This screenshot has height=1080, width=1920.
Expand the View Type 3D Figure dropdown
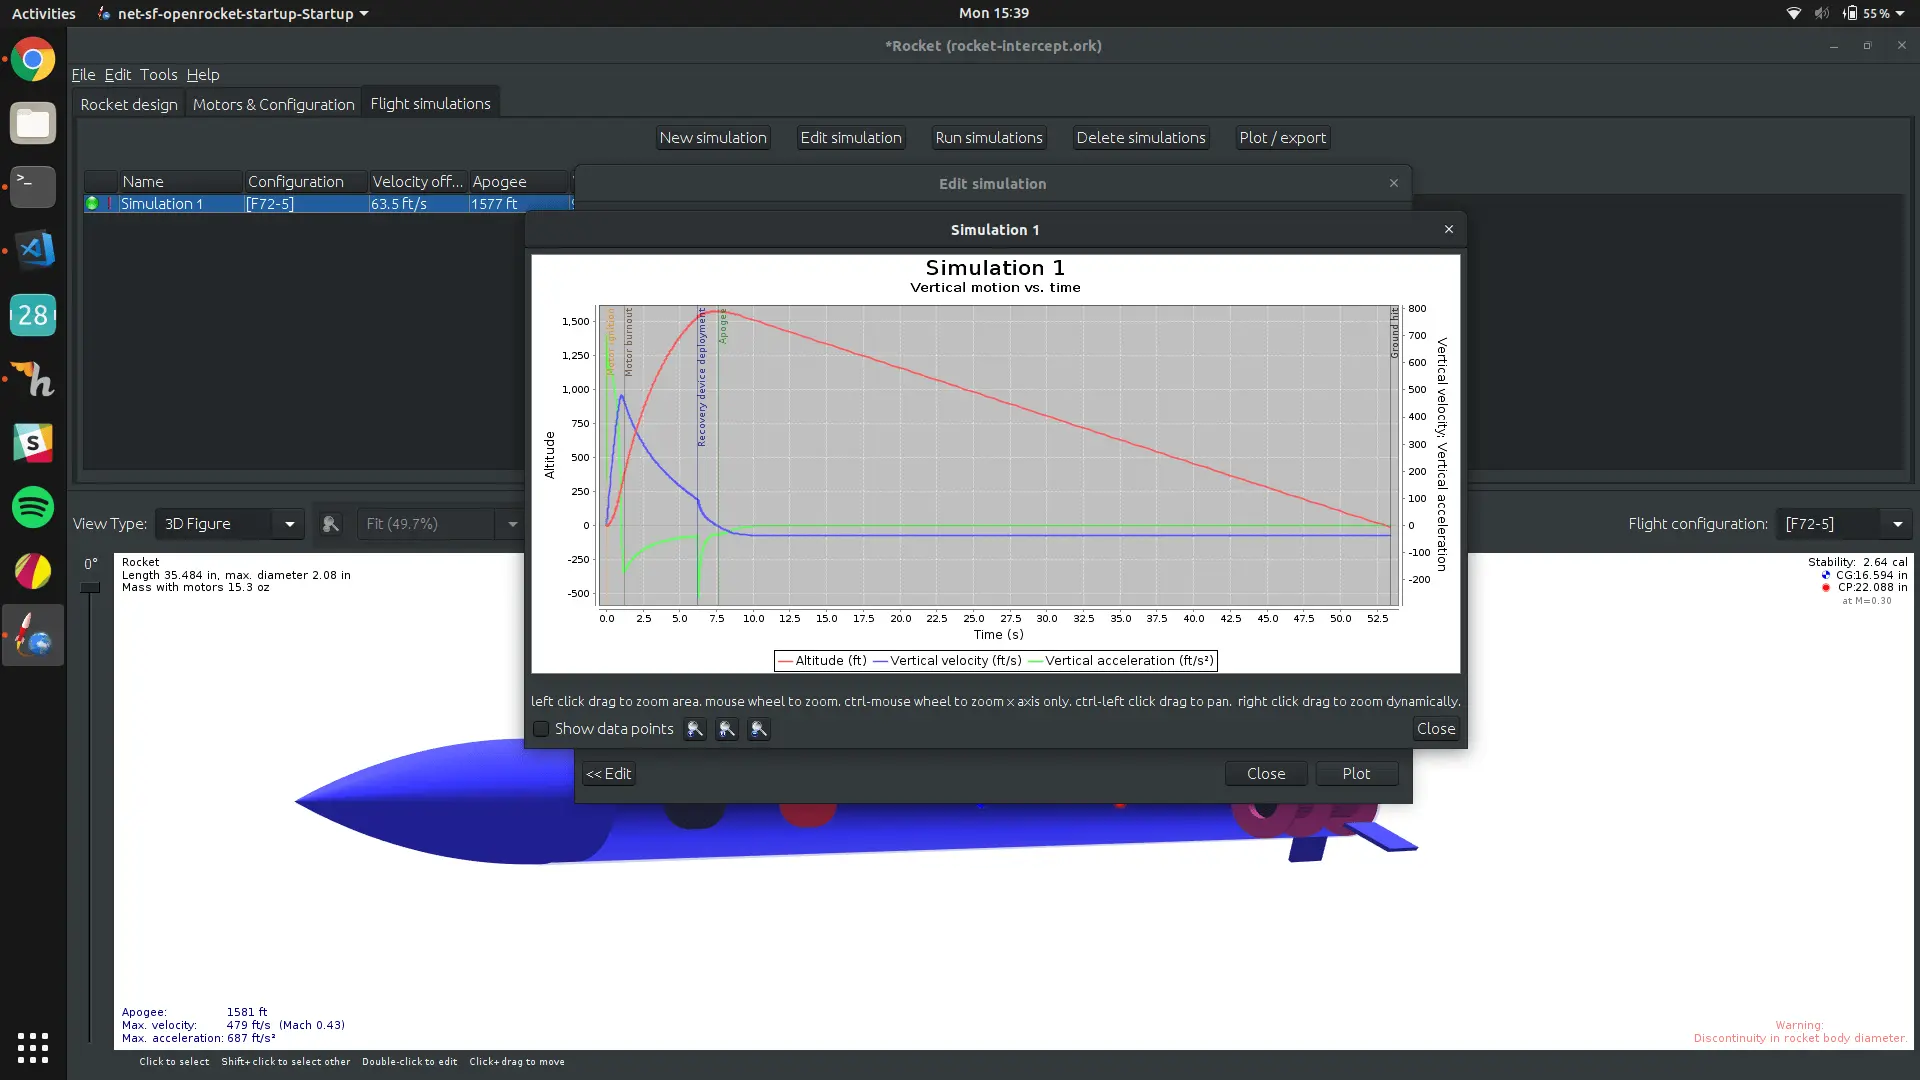[x=289, y=524]
